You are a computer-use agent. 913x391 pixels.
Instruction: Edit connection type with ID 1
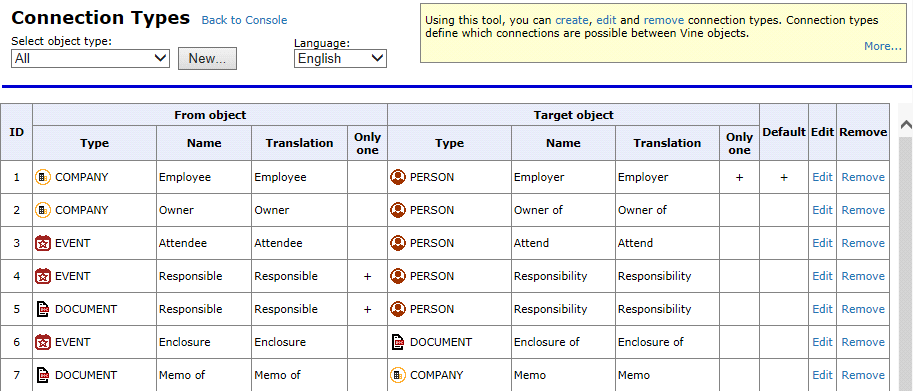(x=822, y=177)
